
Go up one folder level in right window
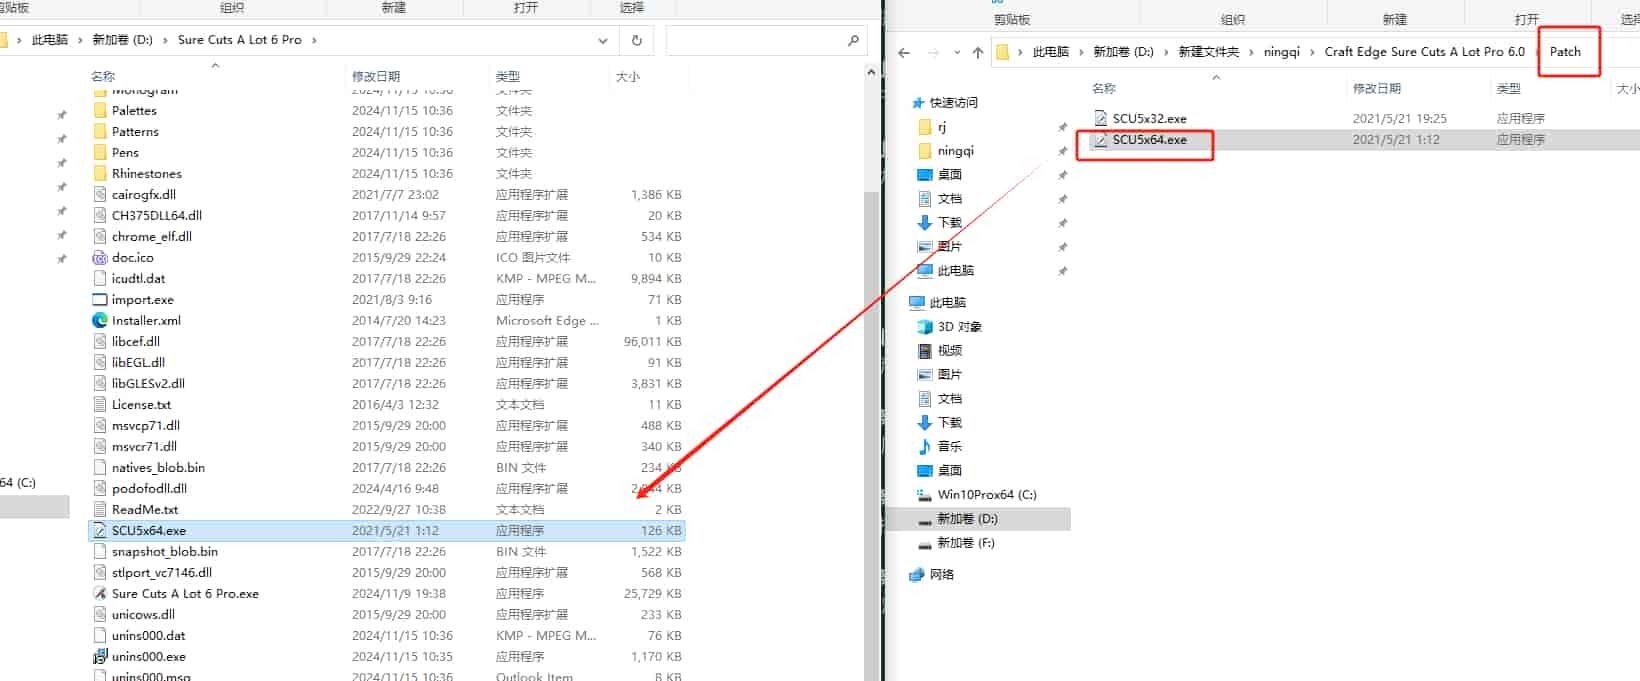(978, 52)
